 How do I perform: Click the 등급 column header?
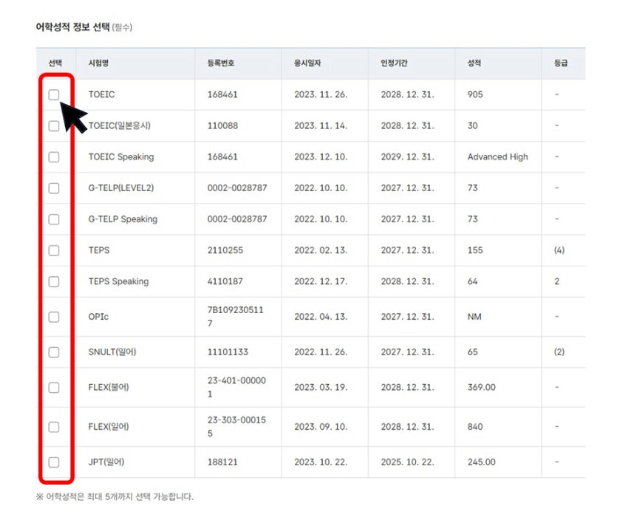coord(561,63)
